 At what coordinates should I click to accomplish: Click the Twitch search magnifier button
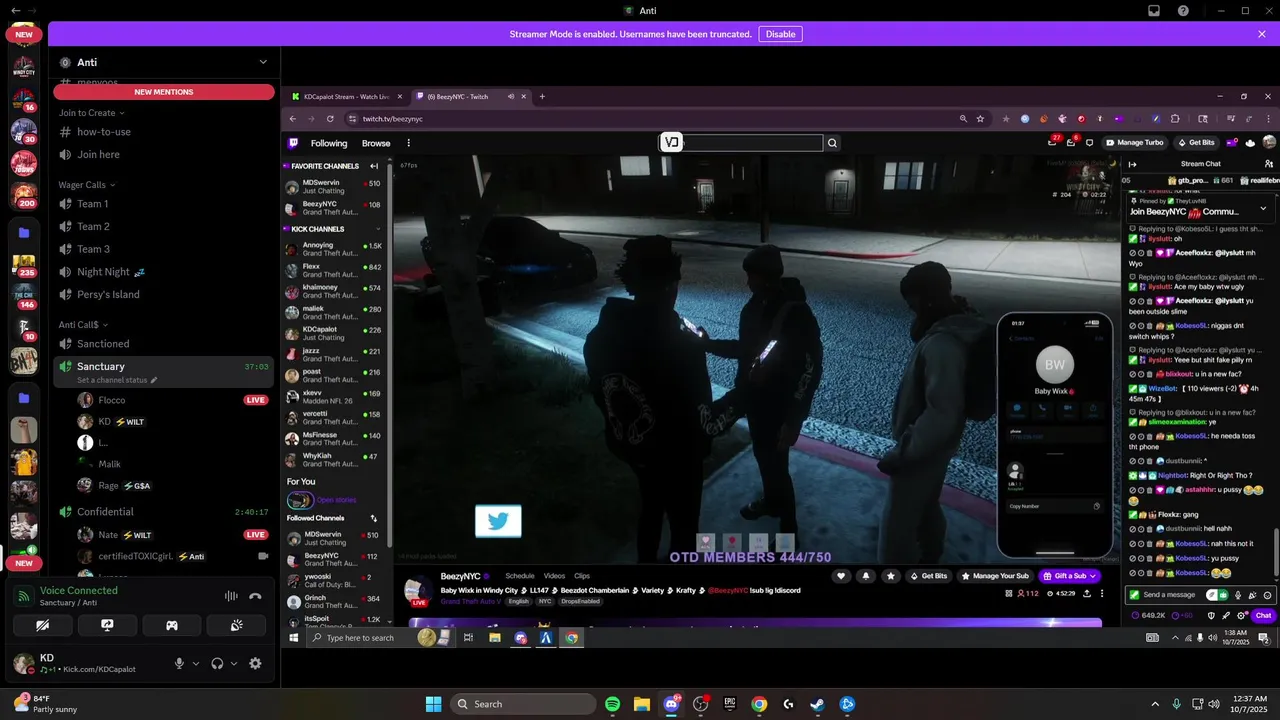[x=832, y=143]
